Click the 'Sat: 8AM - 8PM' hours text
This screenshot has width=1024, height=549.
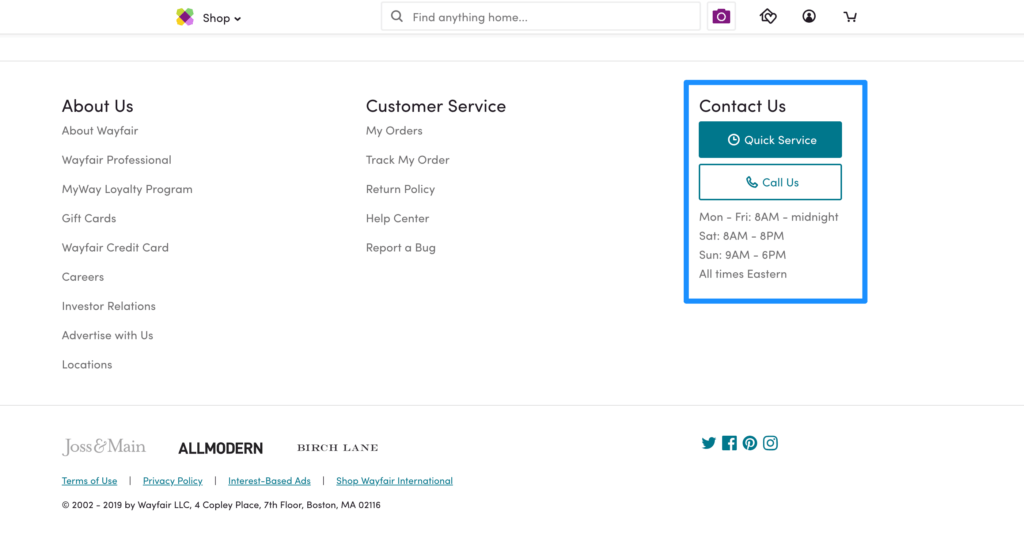pyautogui.click(x=741, y=236)
